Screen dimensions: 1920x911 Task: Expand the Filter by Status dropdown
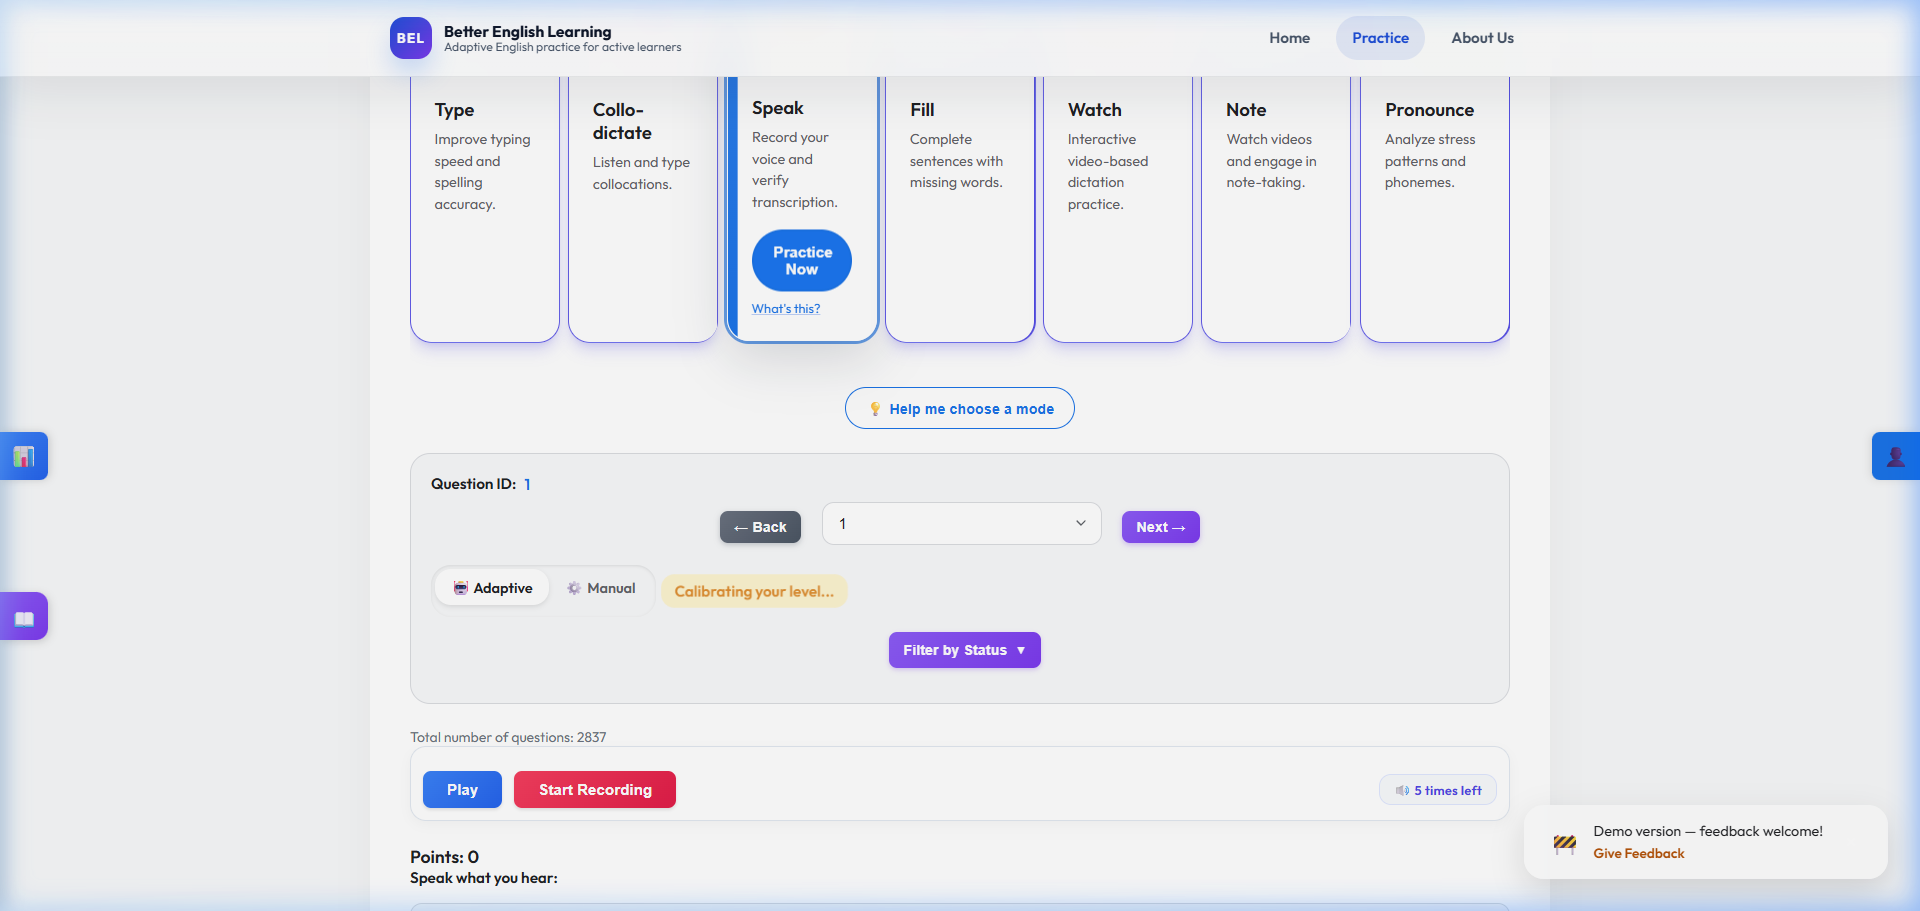965,650
